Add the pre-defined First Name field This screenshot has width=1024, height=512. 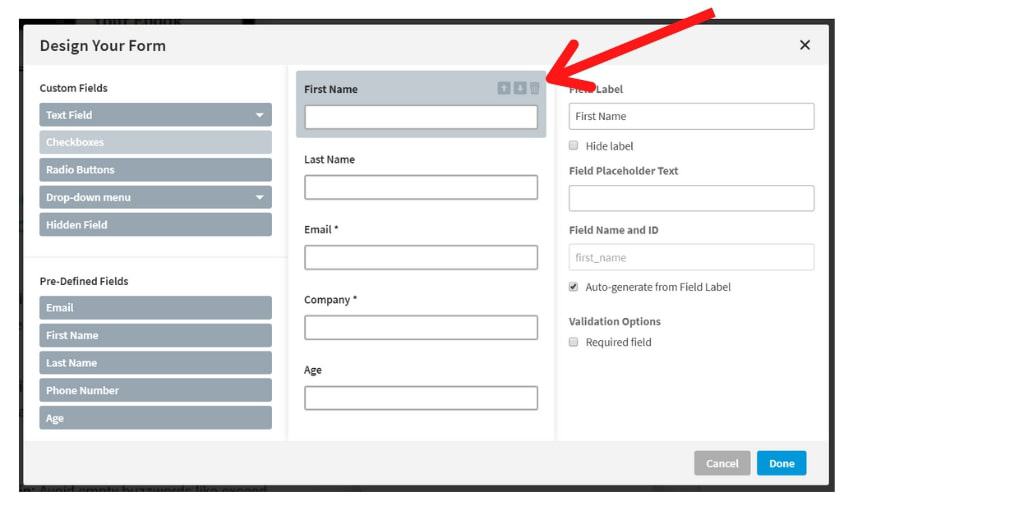pyautogui.click(x=155, y=335)
